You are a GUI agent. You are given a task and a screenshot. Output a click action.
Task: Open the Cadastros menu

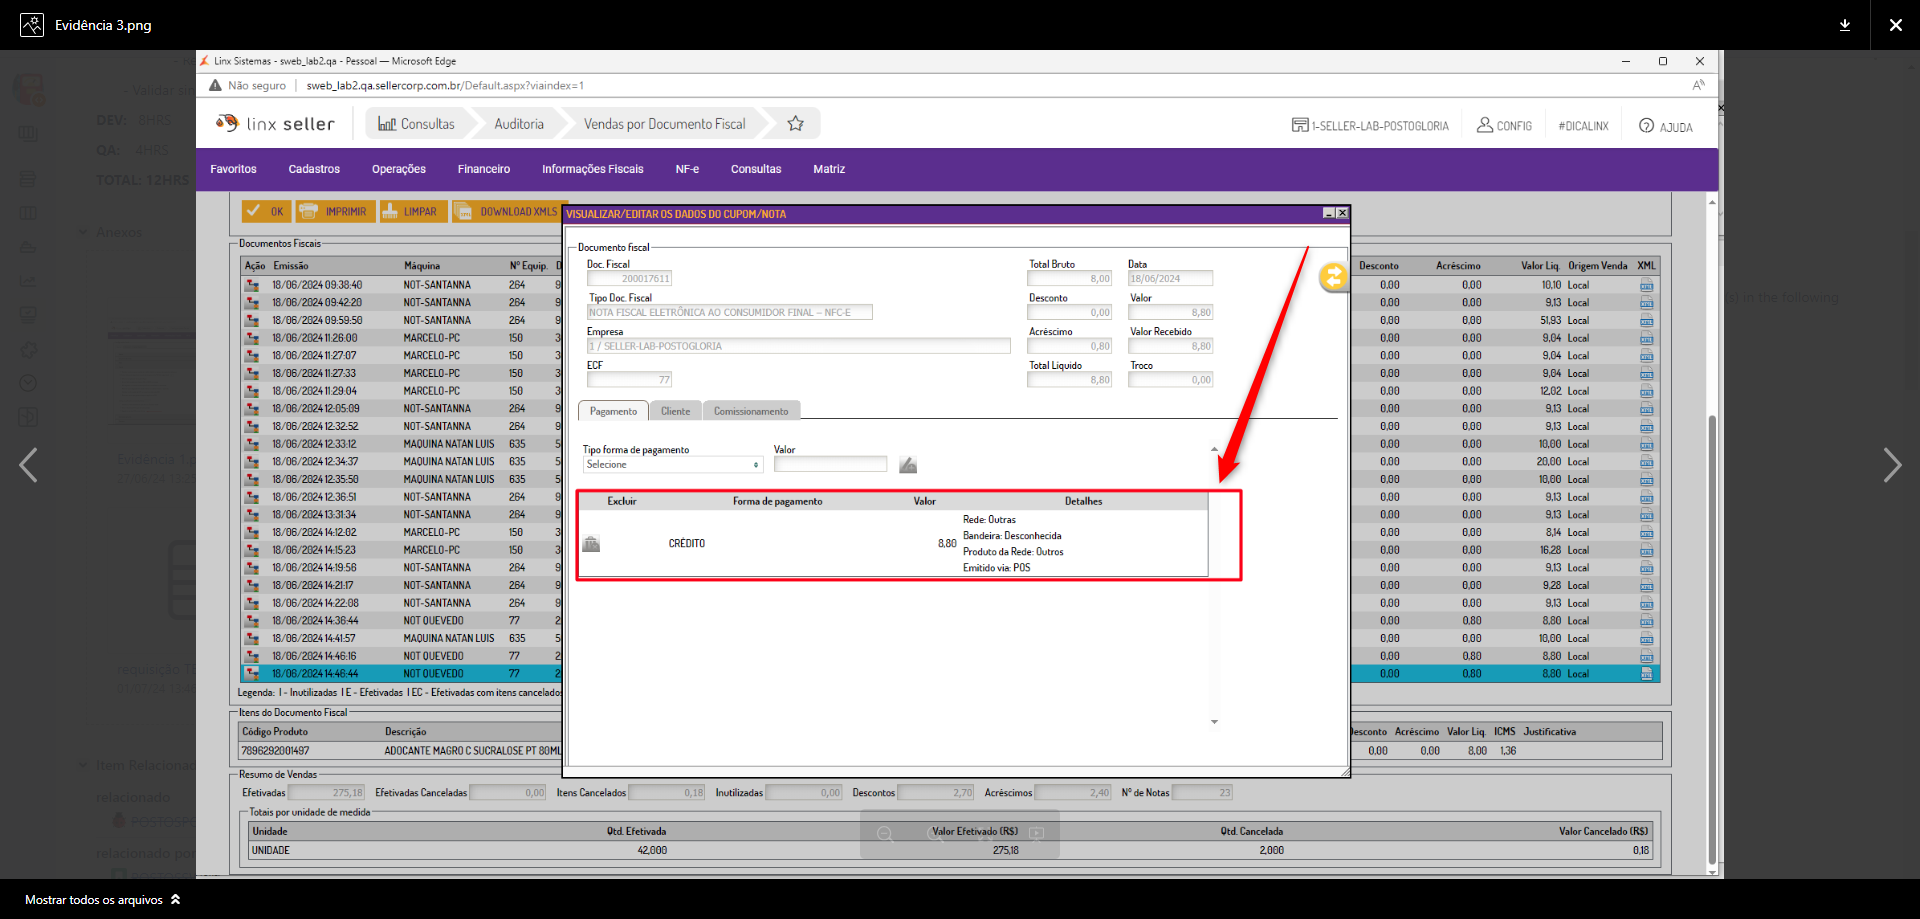click(314, 170)
